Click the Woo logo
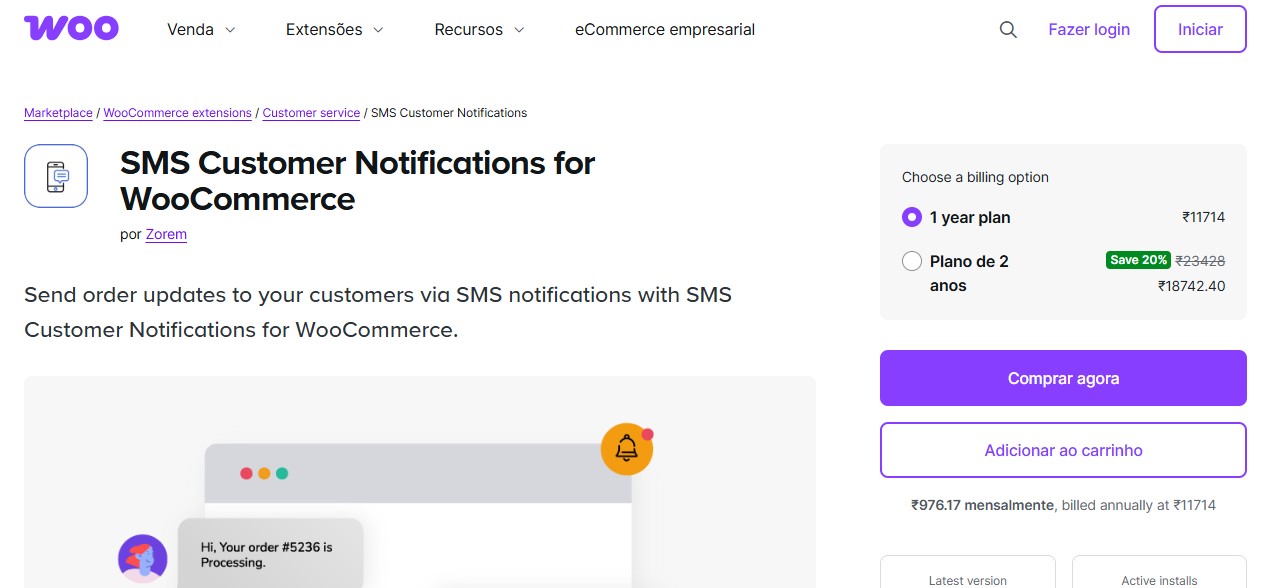This screenshot has width=1277, height=588. [x=70, y=28]
